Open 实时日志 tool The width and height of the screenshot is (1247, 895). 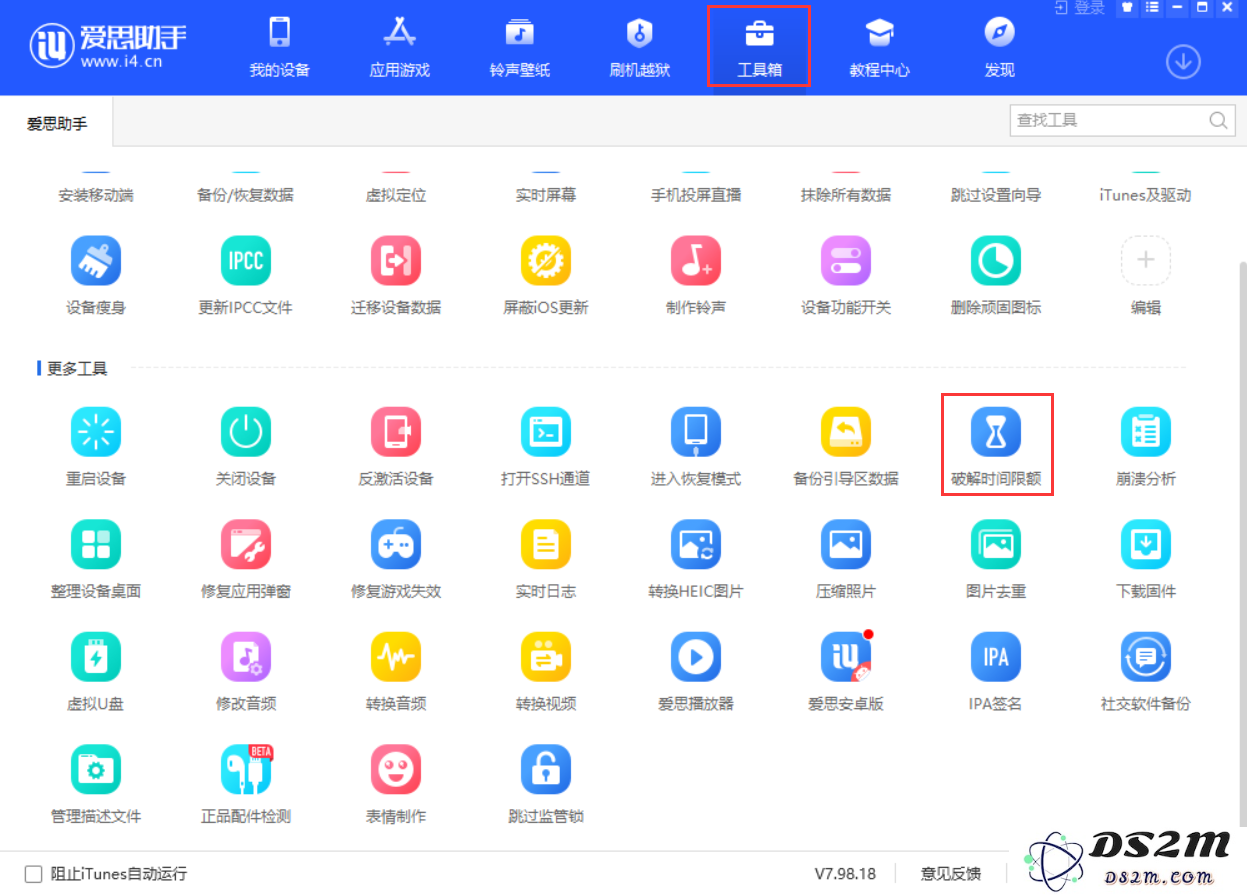(x=546, y=544)
